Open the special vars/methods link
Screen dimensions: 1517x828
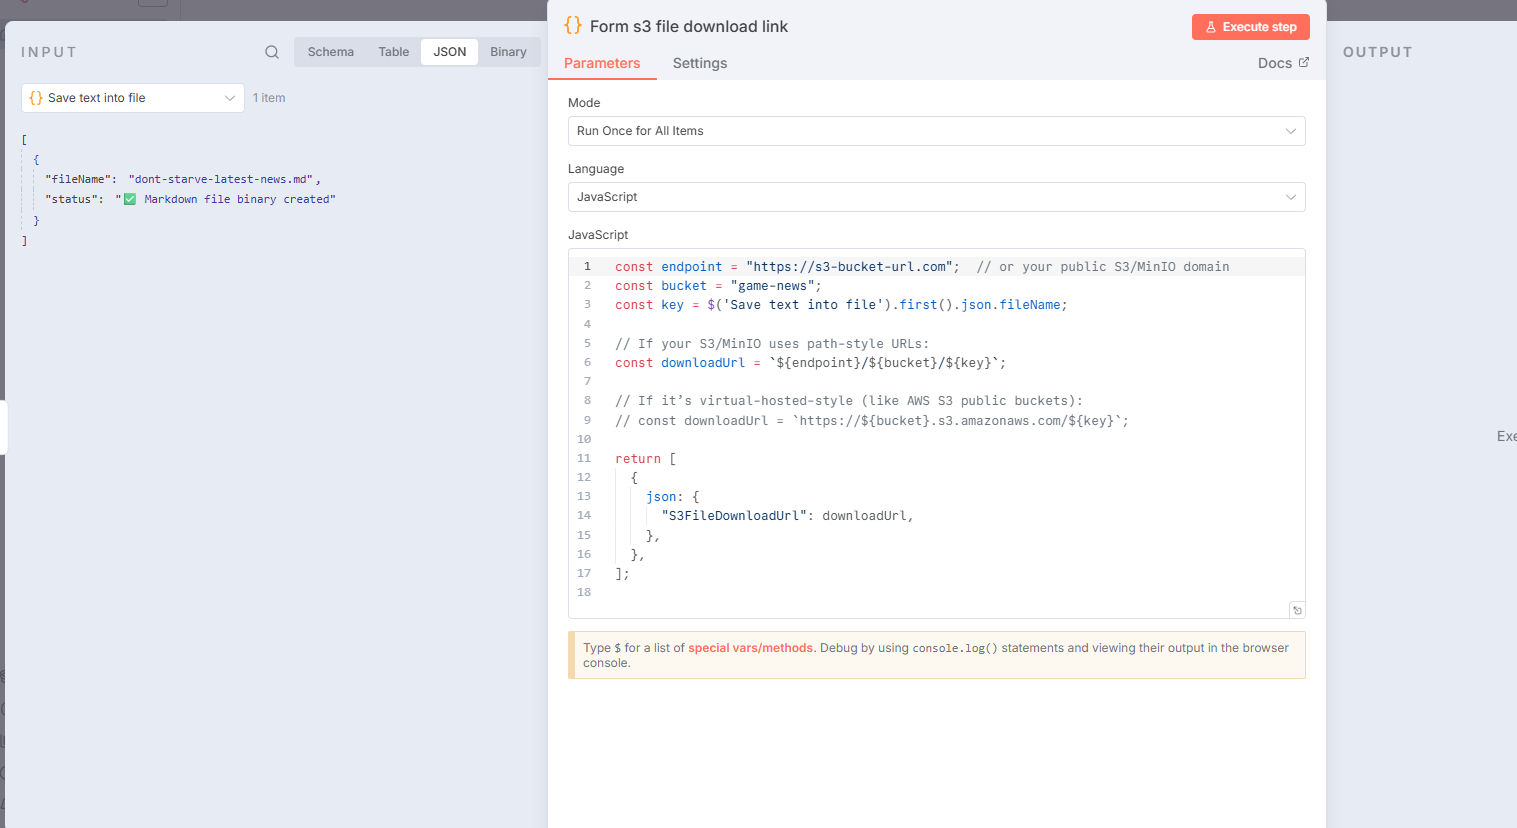(x=750, y=647)
